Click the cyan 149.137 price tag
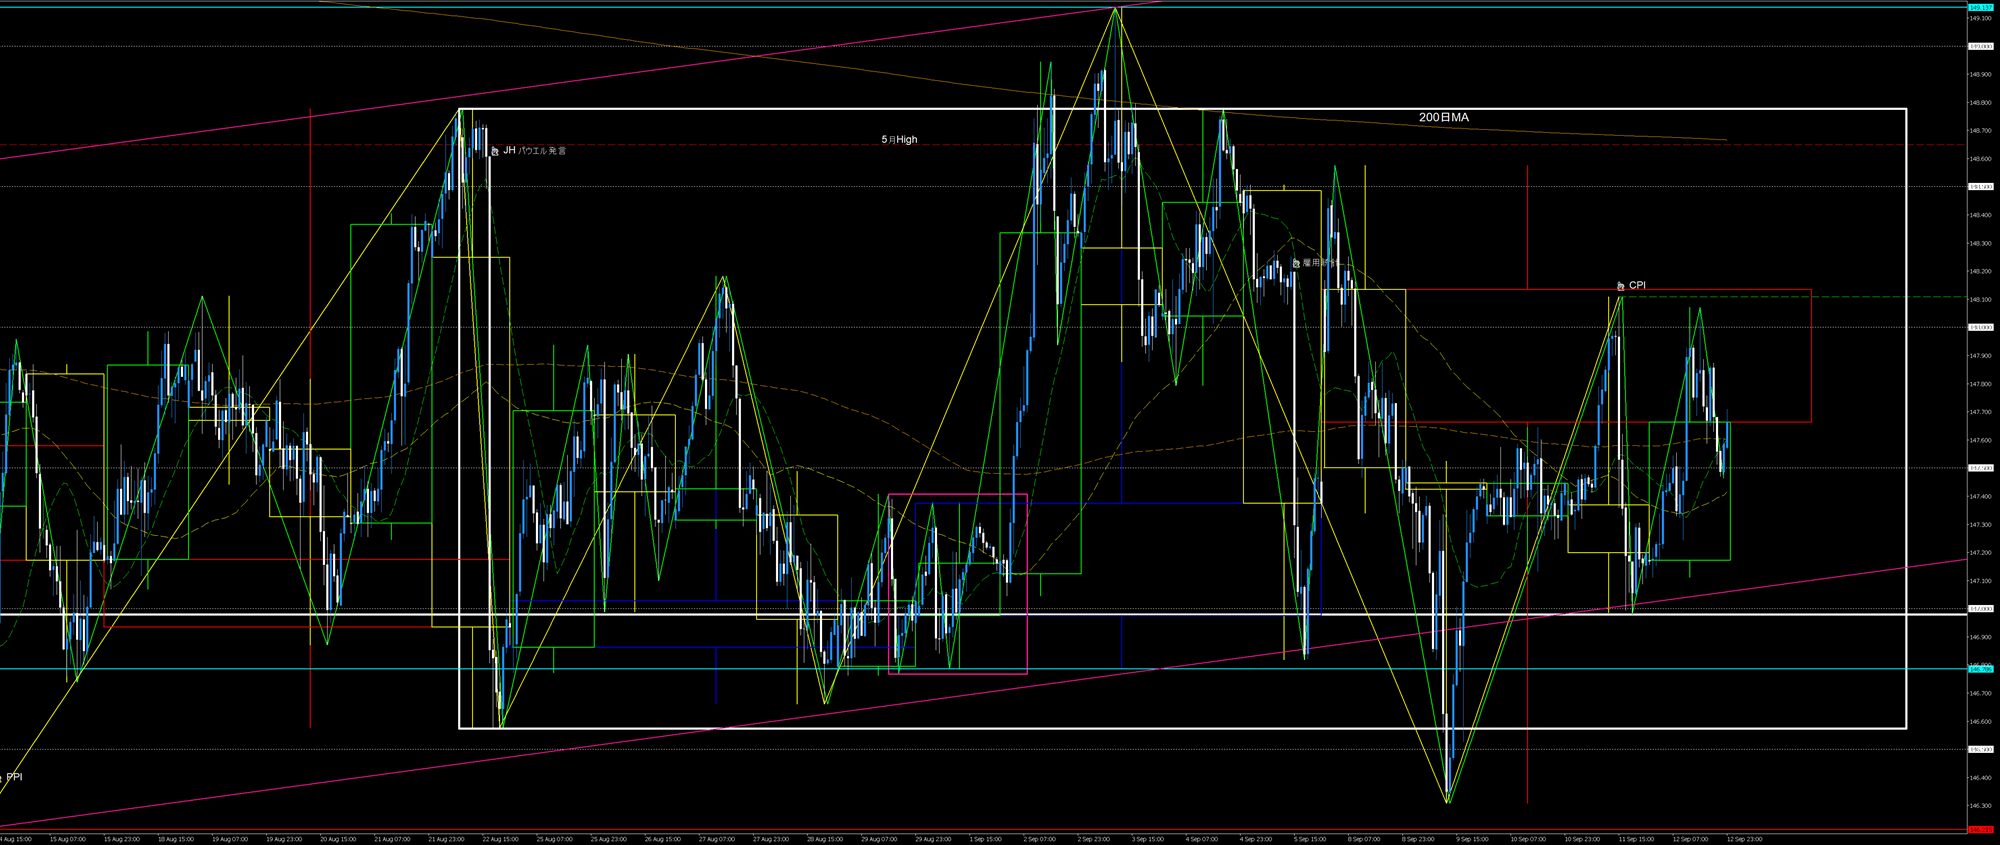 tap(1979, 7)
